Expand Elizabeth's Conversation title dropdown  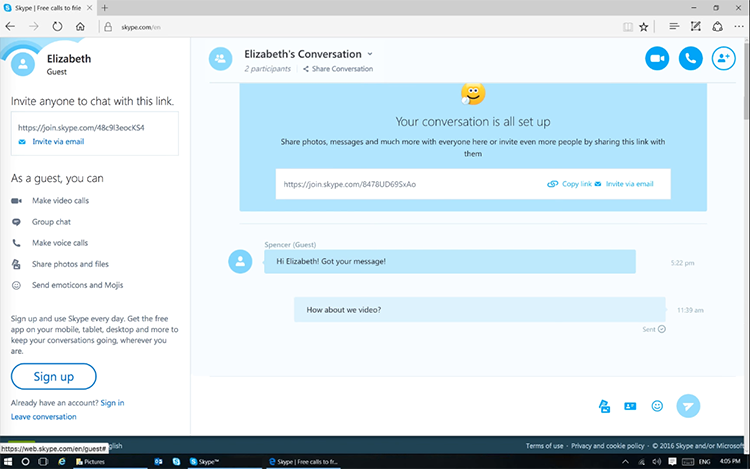370,54
